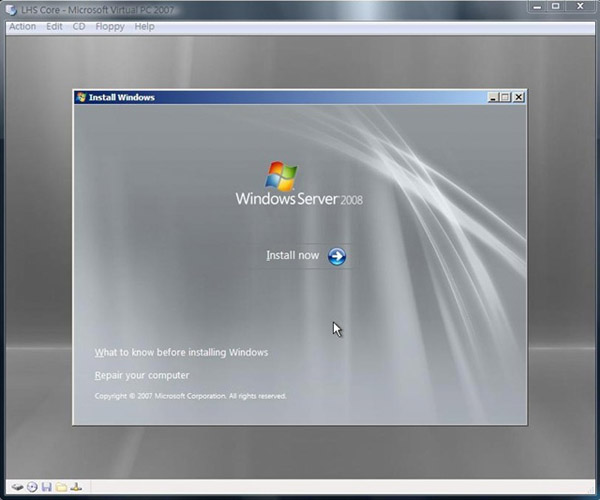Screen dimensions: 600x500
Task: Close the Install Windows dialog
Action: pos(518,98)
